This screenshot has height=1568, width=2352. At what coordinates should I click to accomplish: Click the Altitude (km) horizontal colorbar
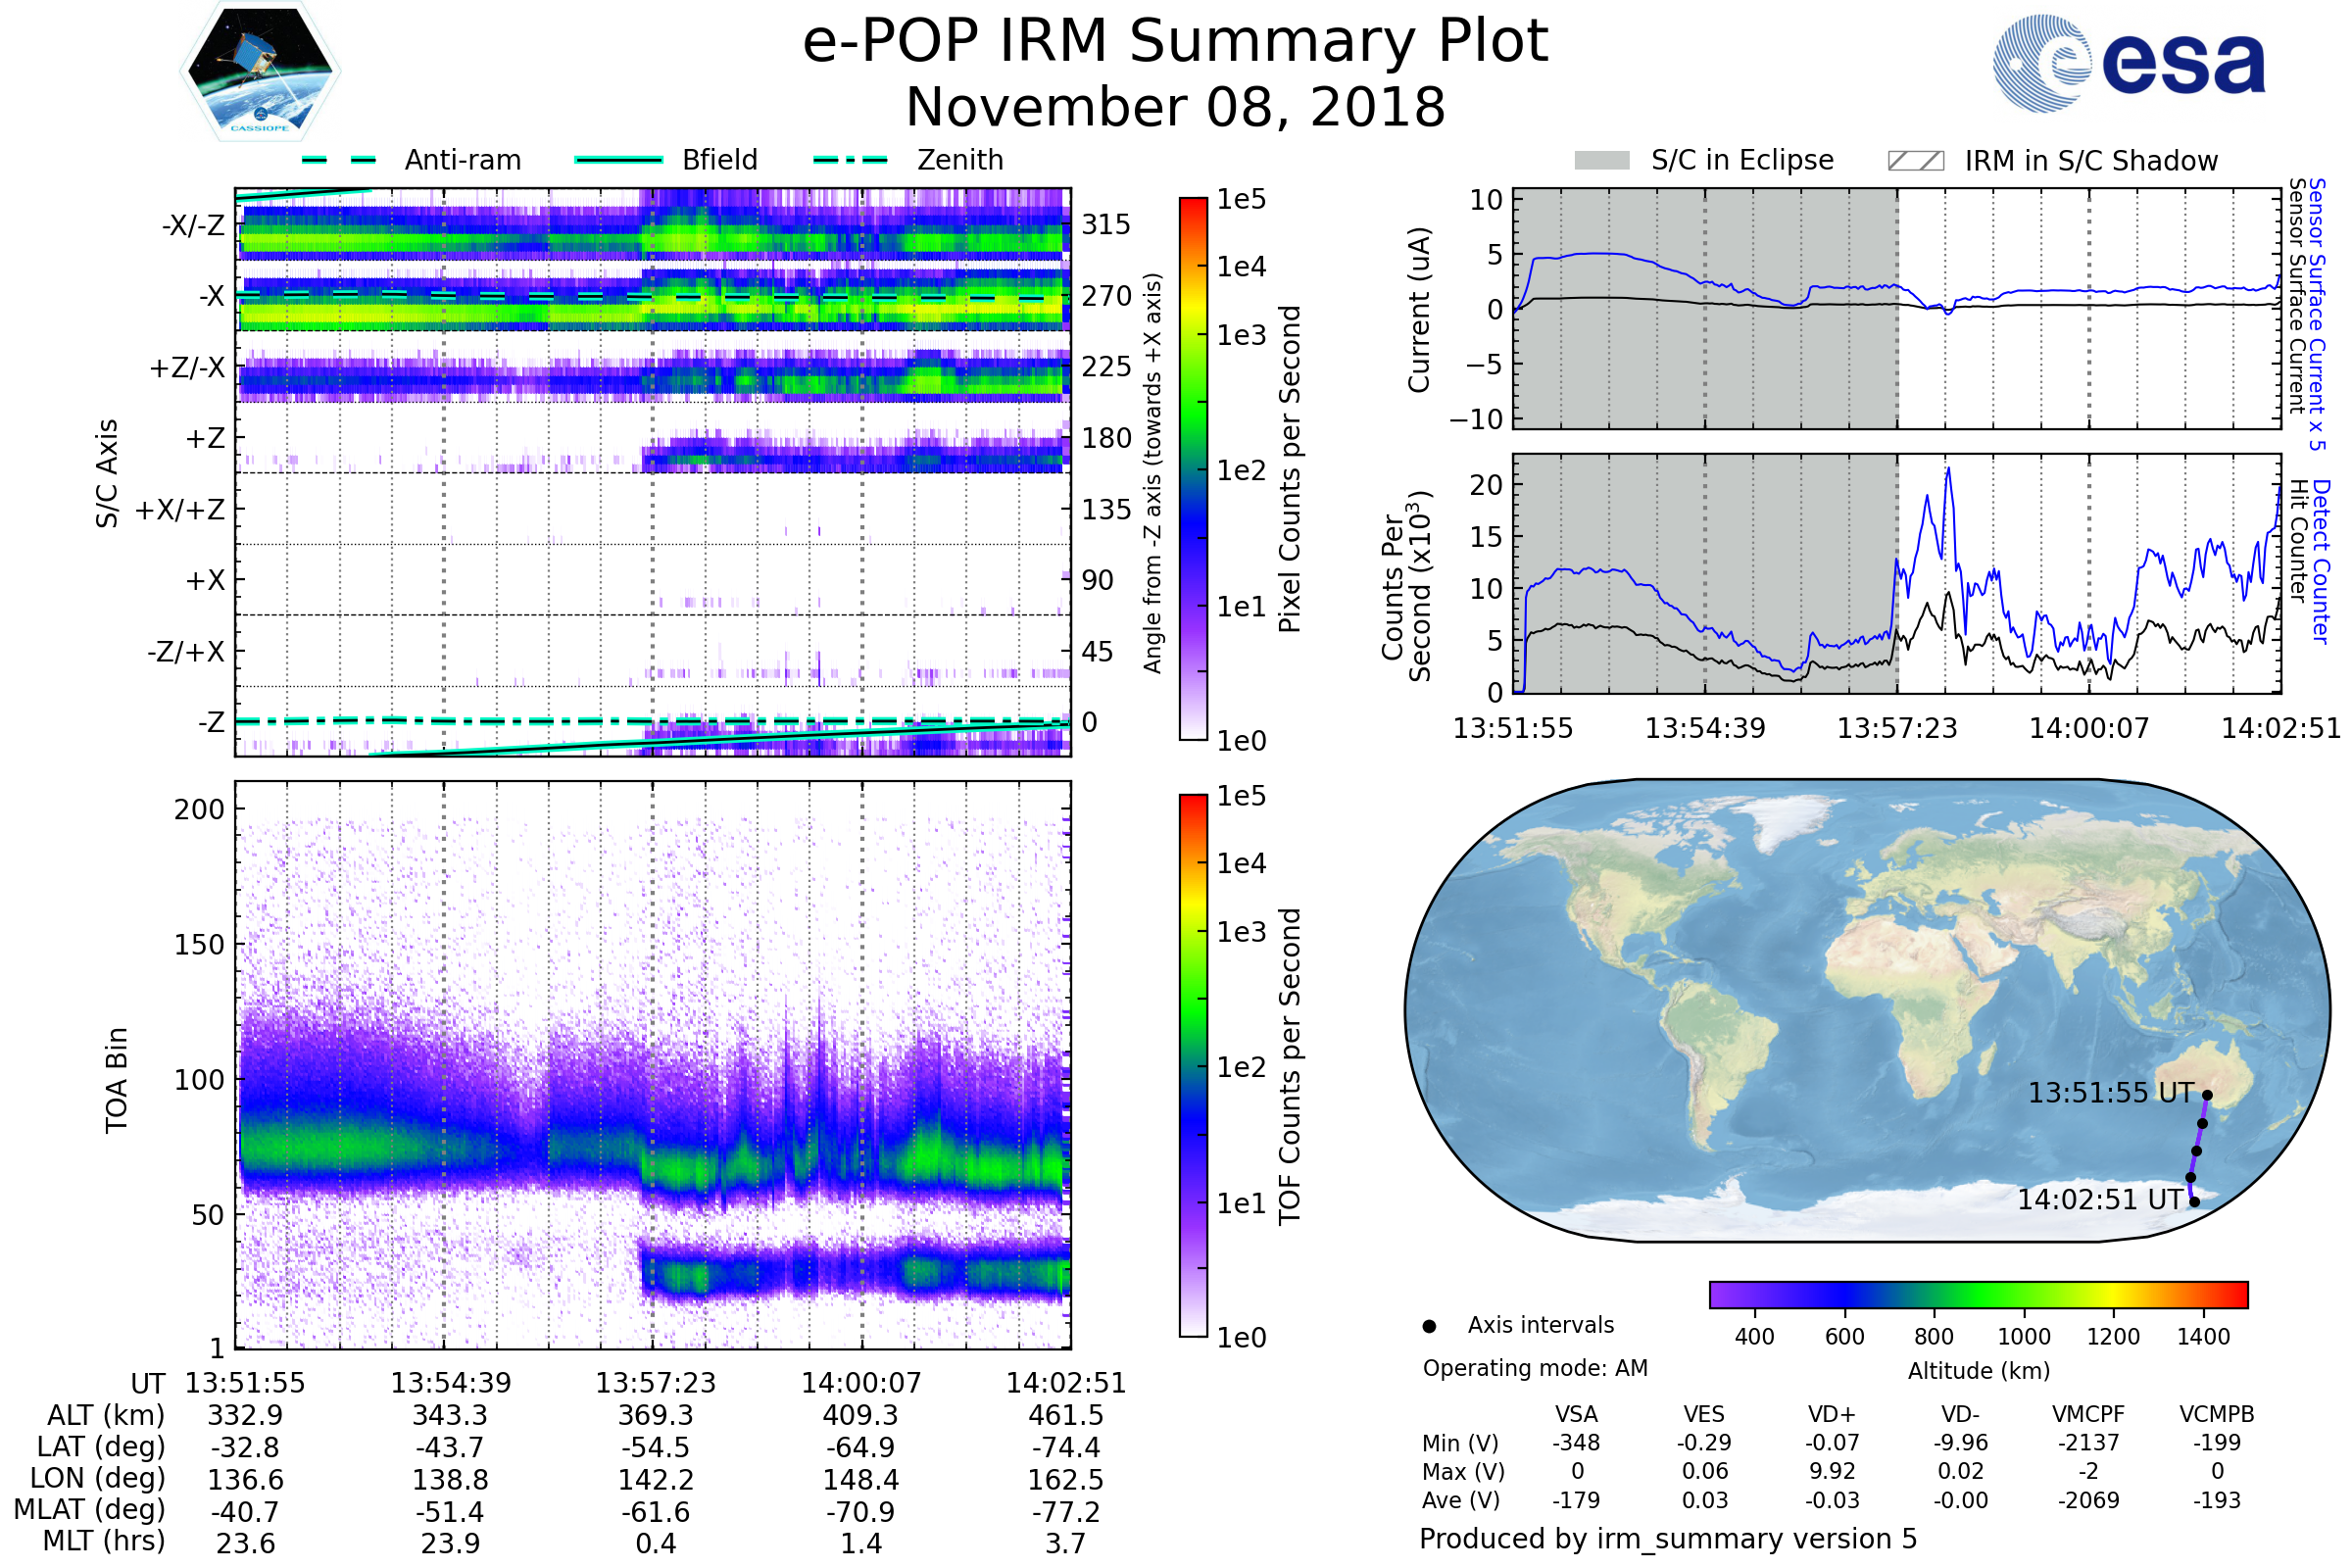tap(1978, 1294)
